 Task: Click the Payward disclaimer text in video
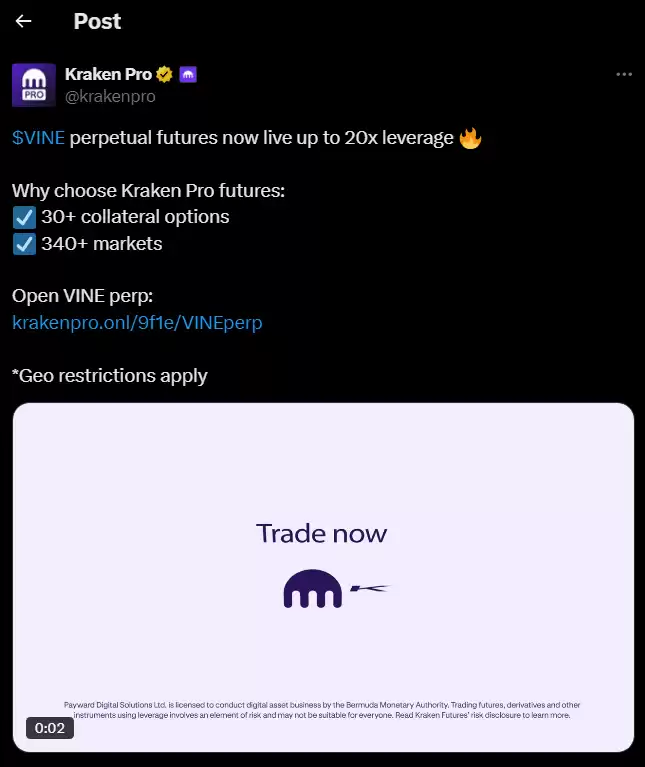pos(322,710)
